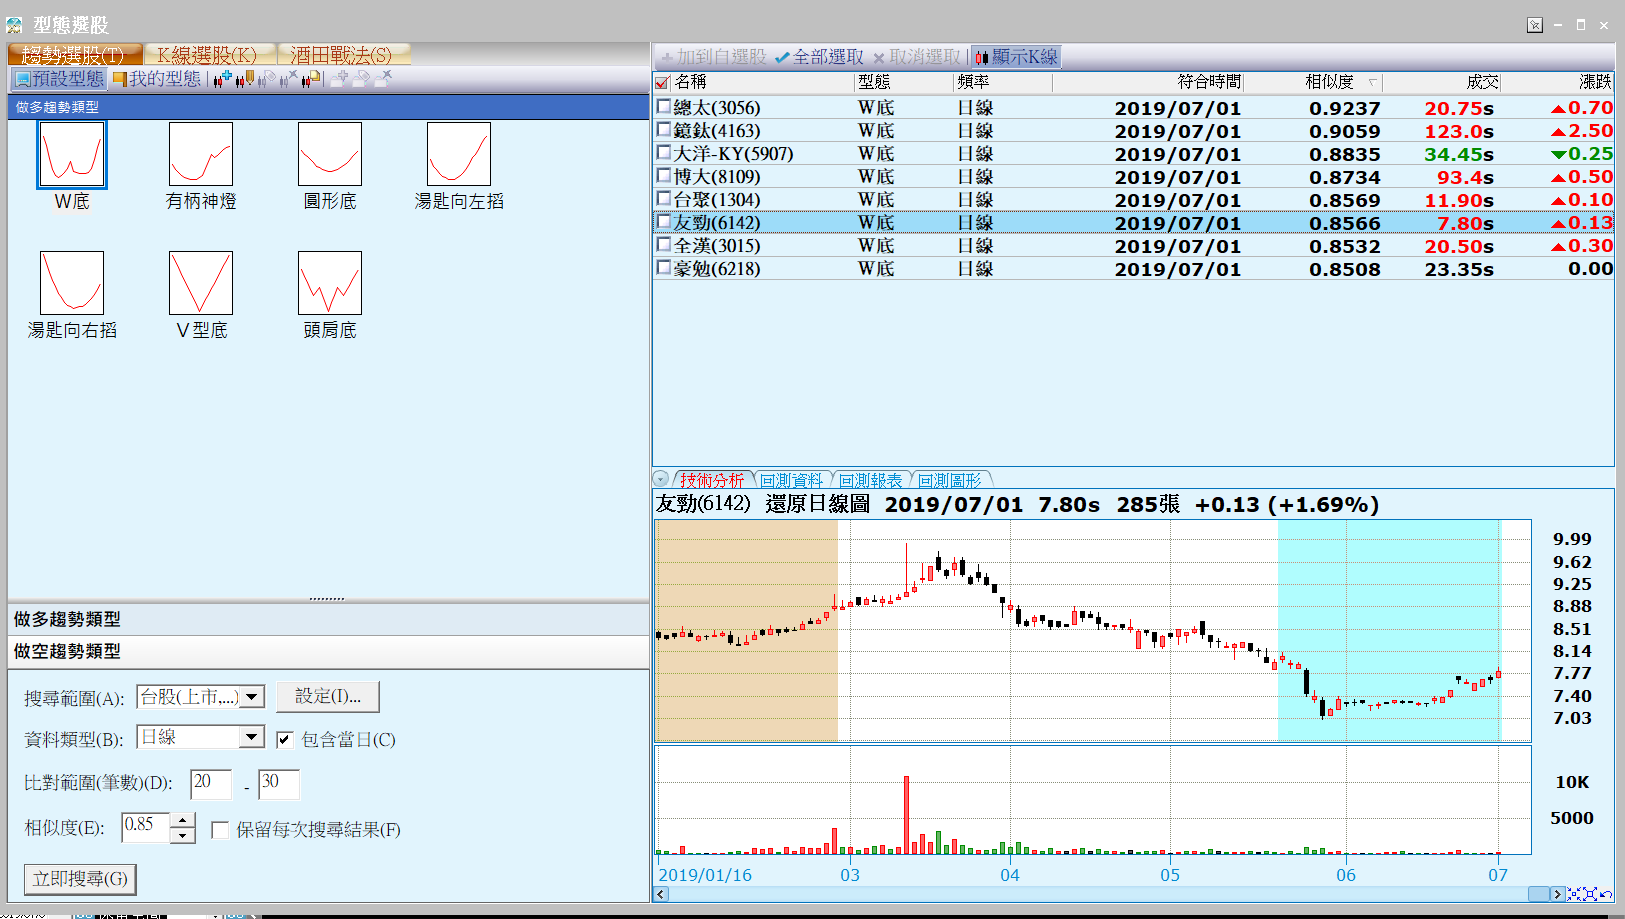The image size is (1625, 919).
Task: Click the 立即搜尋 button
Action: pyautogui.click(x=80, y=879)
